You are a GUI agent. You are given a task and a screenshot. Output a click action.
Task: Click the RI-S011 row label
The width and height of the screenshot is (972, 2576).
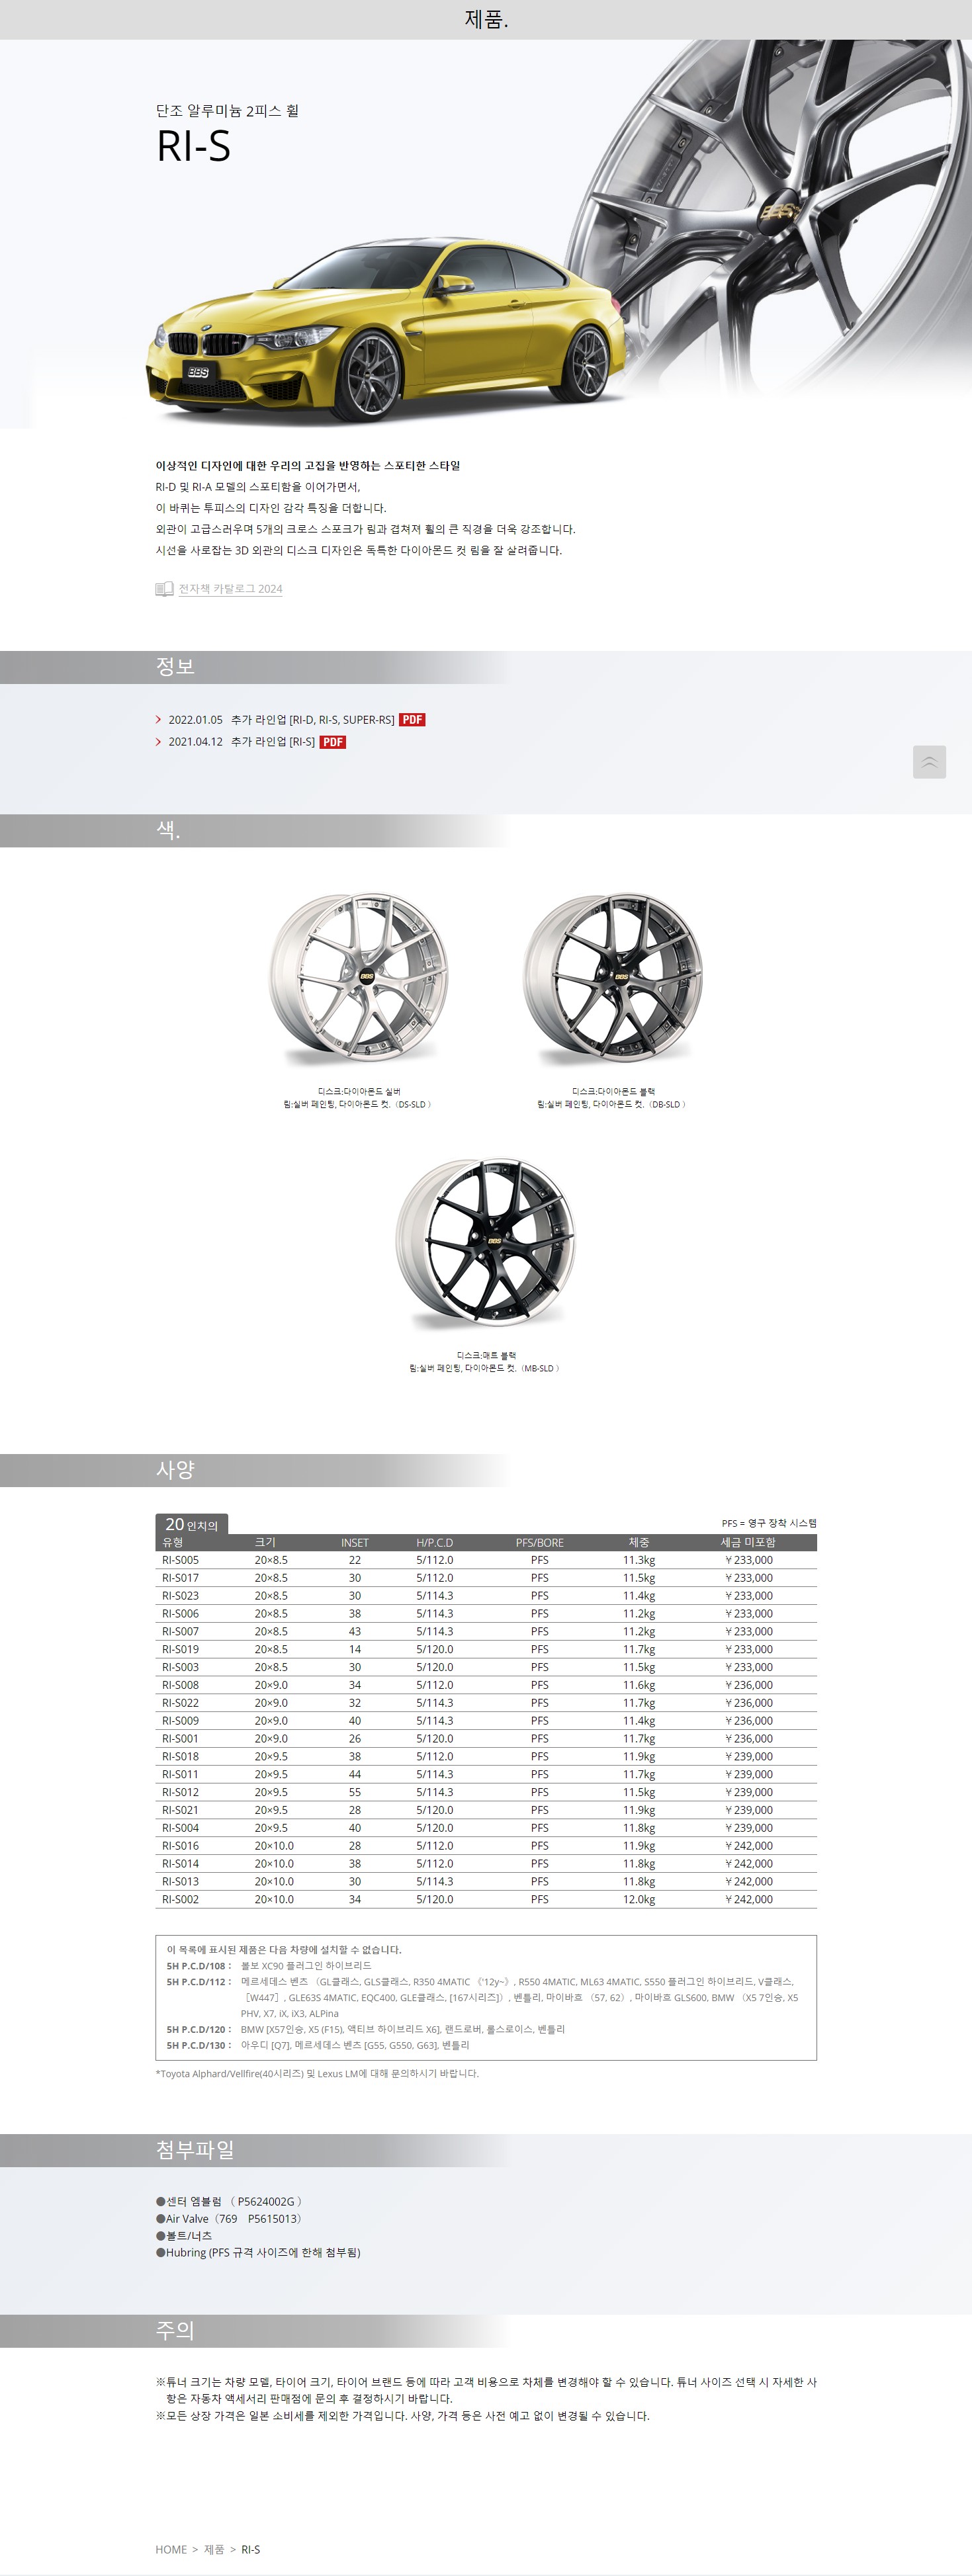coord(180,1775)
